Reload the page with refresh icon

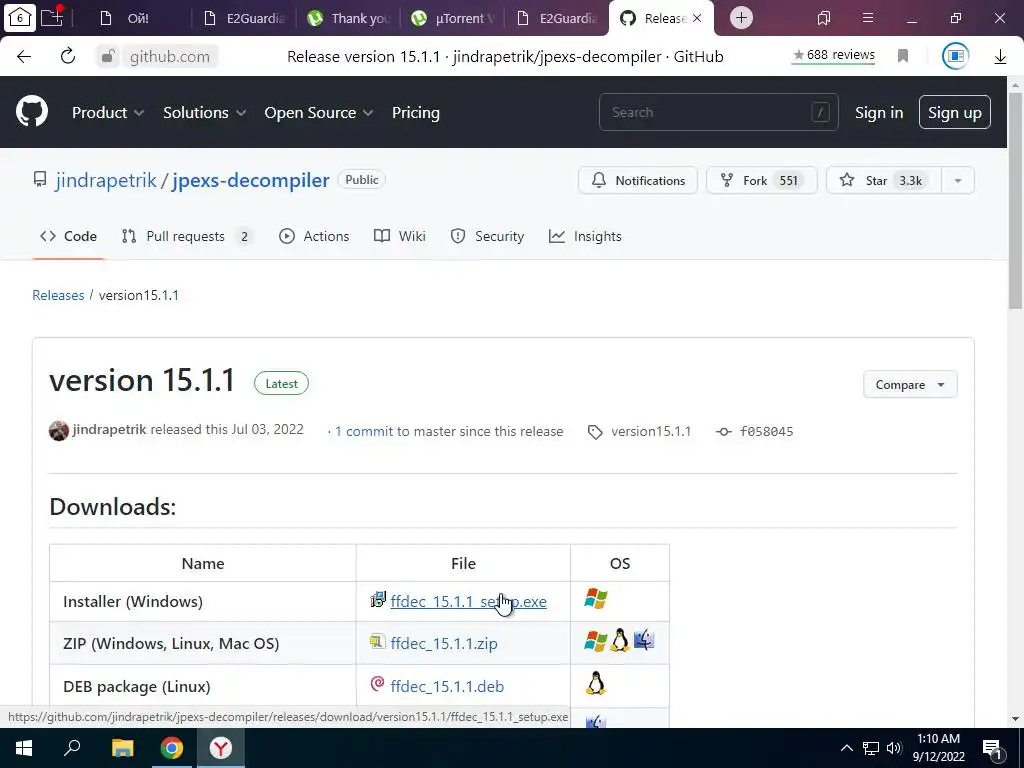click(x=68, y=57)
